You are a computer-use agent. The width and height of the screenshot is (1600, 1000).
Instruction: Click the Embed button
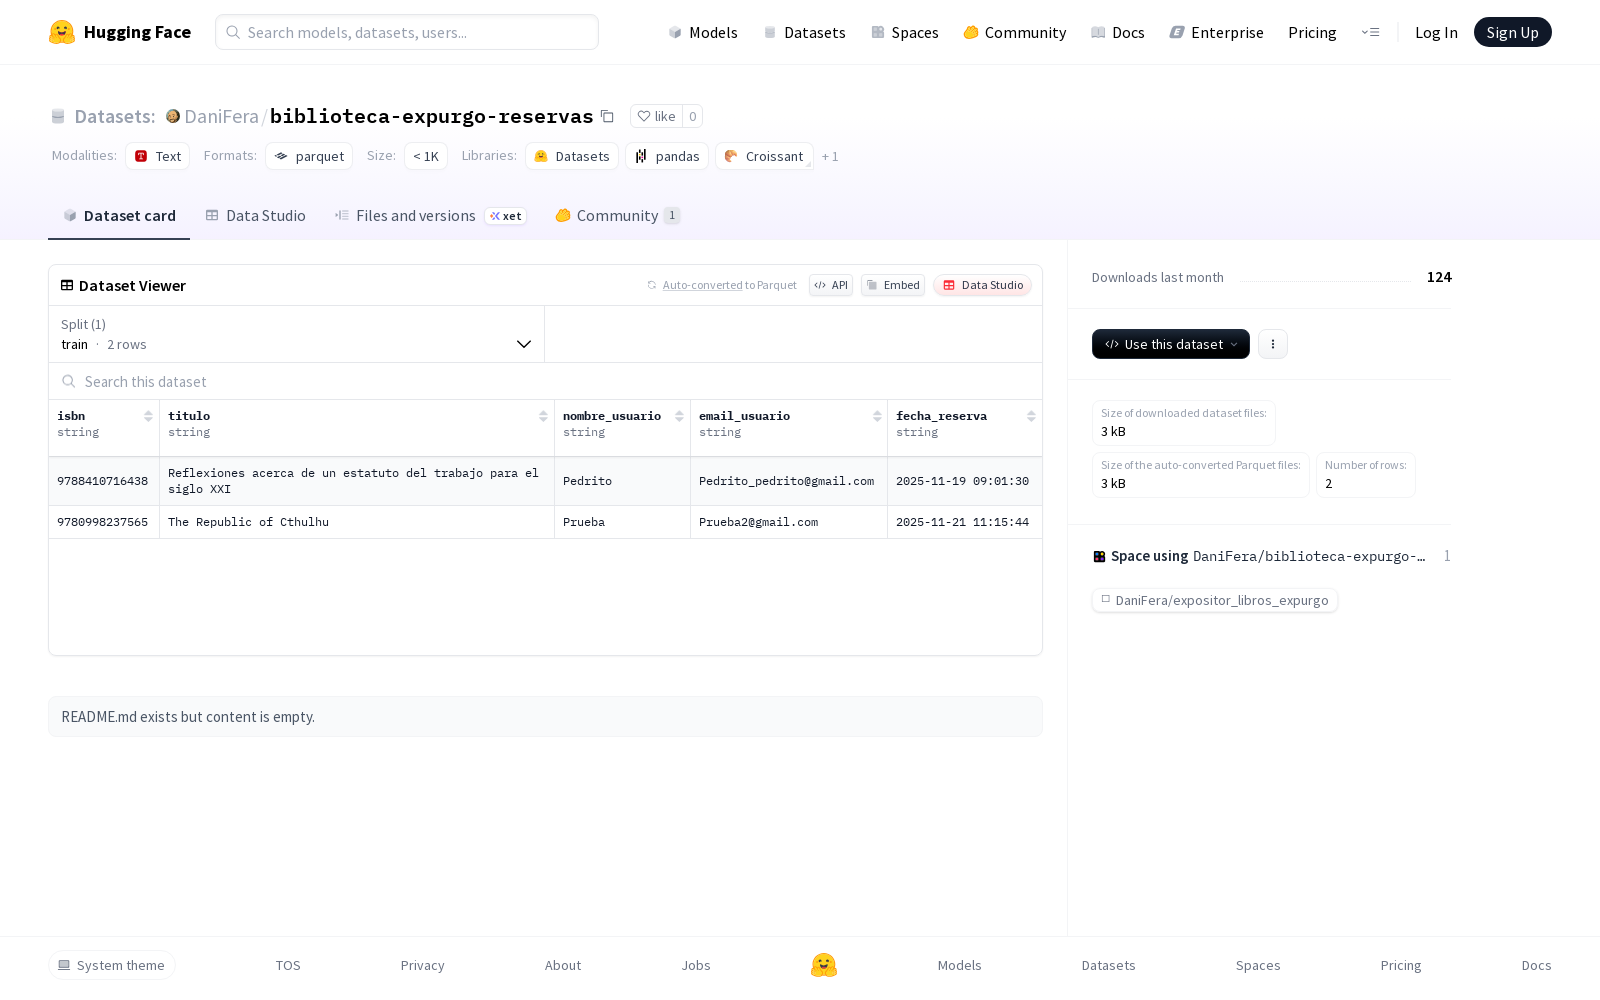click(x=893, y=285)
